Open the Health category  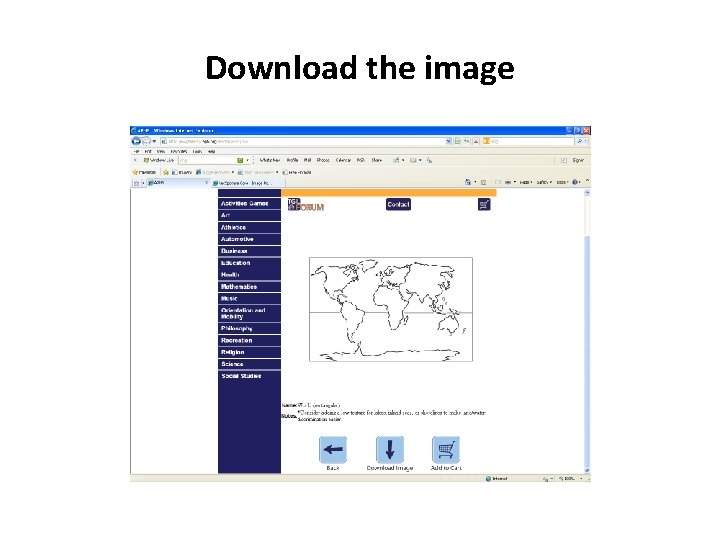(x=249, y=275)
